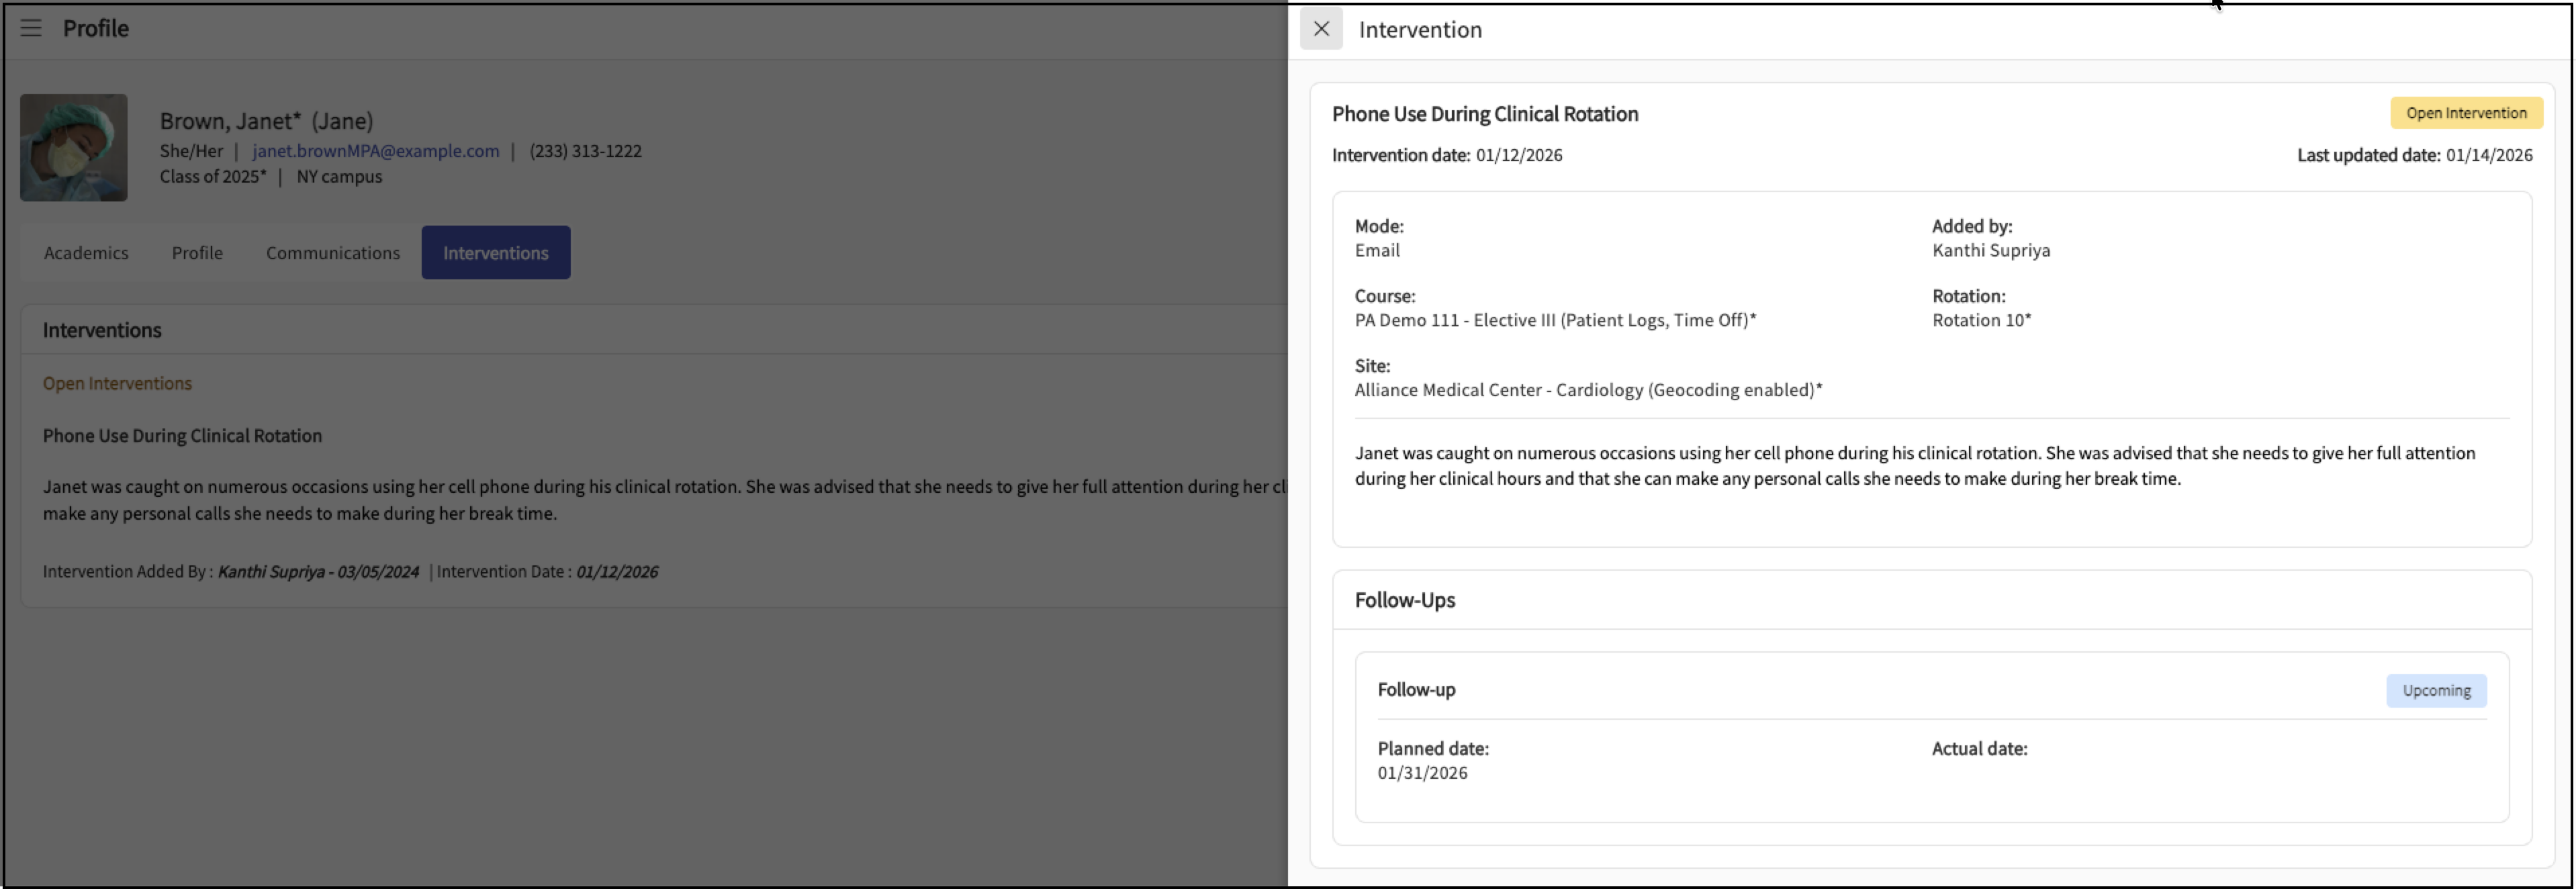Open the hamburger navigation menu
This screenshot has width=2576, height=889.
coord(31,28)
